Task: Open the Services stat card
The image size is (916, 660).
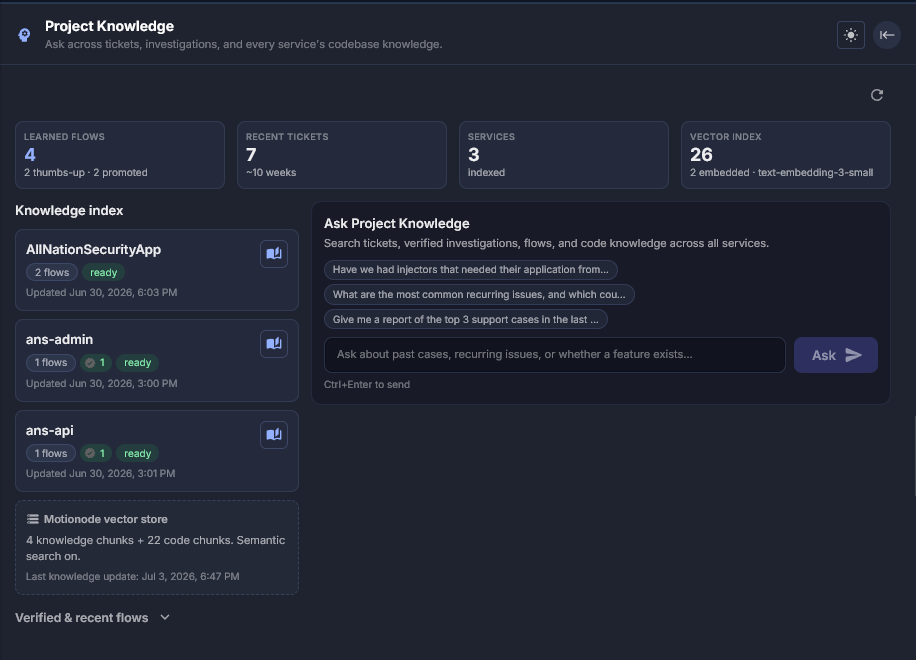Action: tap(564, 155)
